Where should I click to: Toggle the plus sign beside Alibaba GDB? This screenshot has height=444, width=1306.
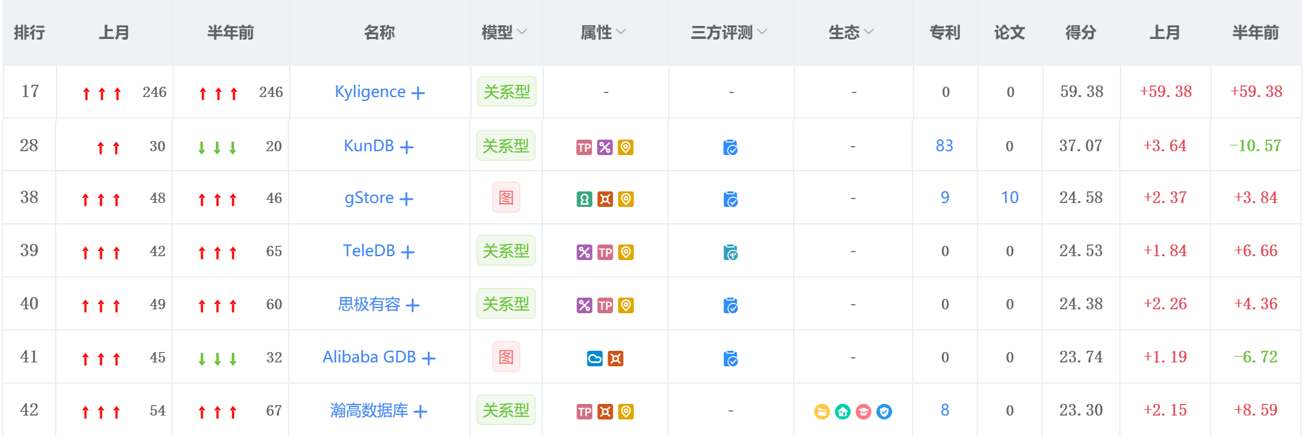(x=429, y=358)
